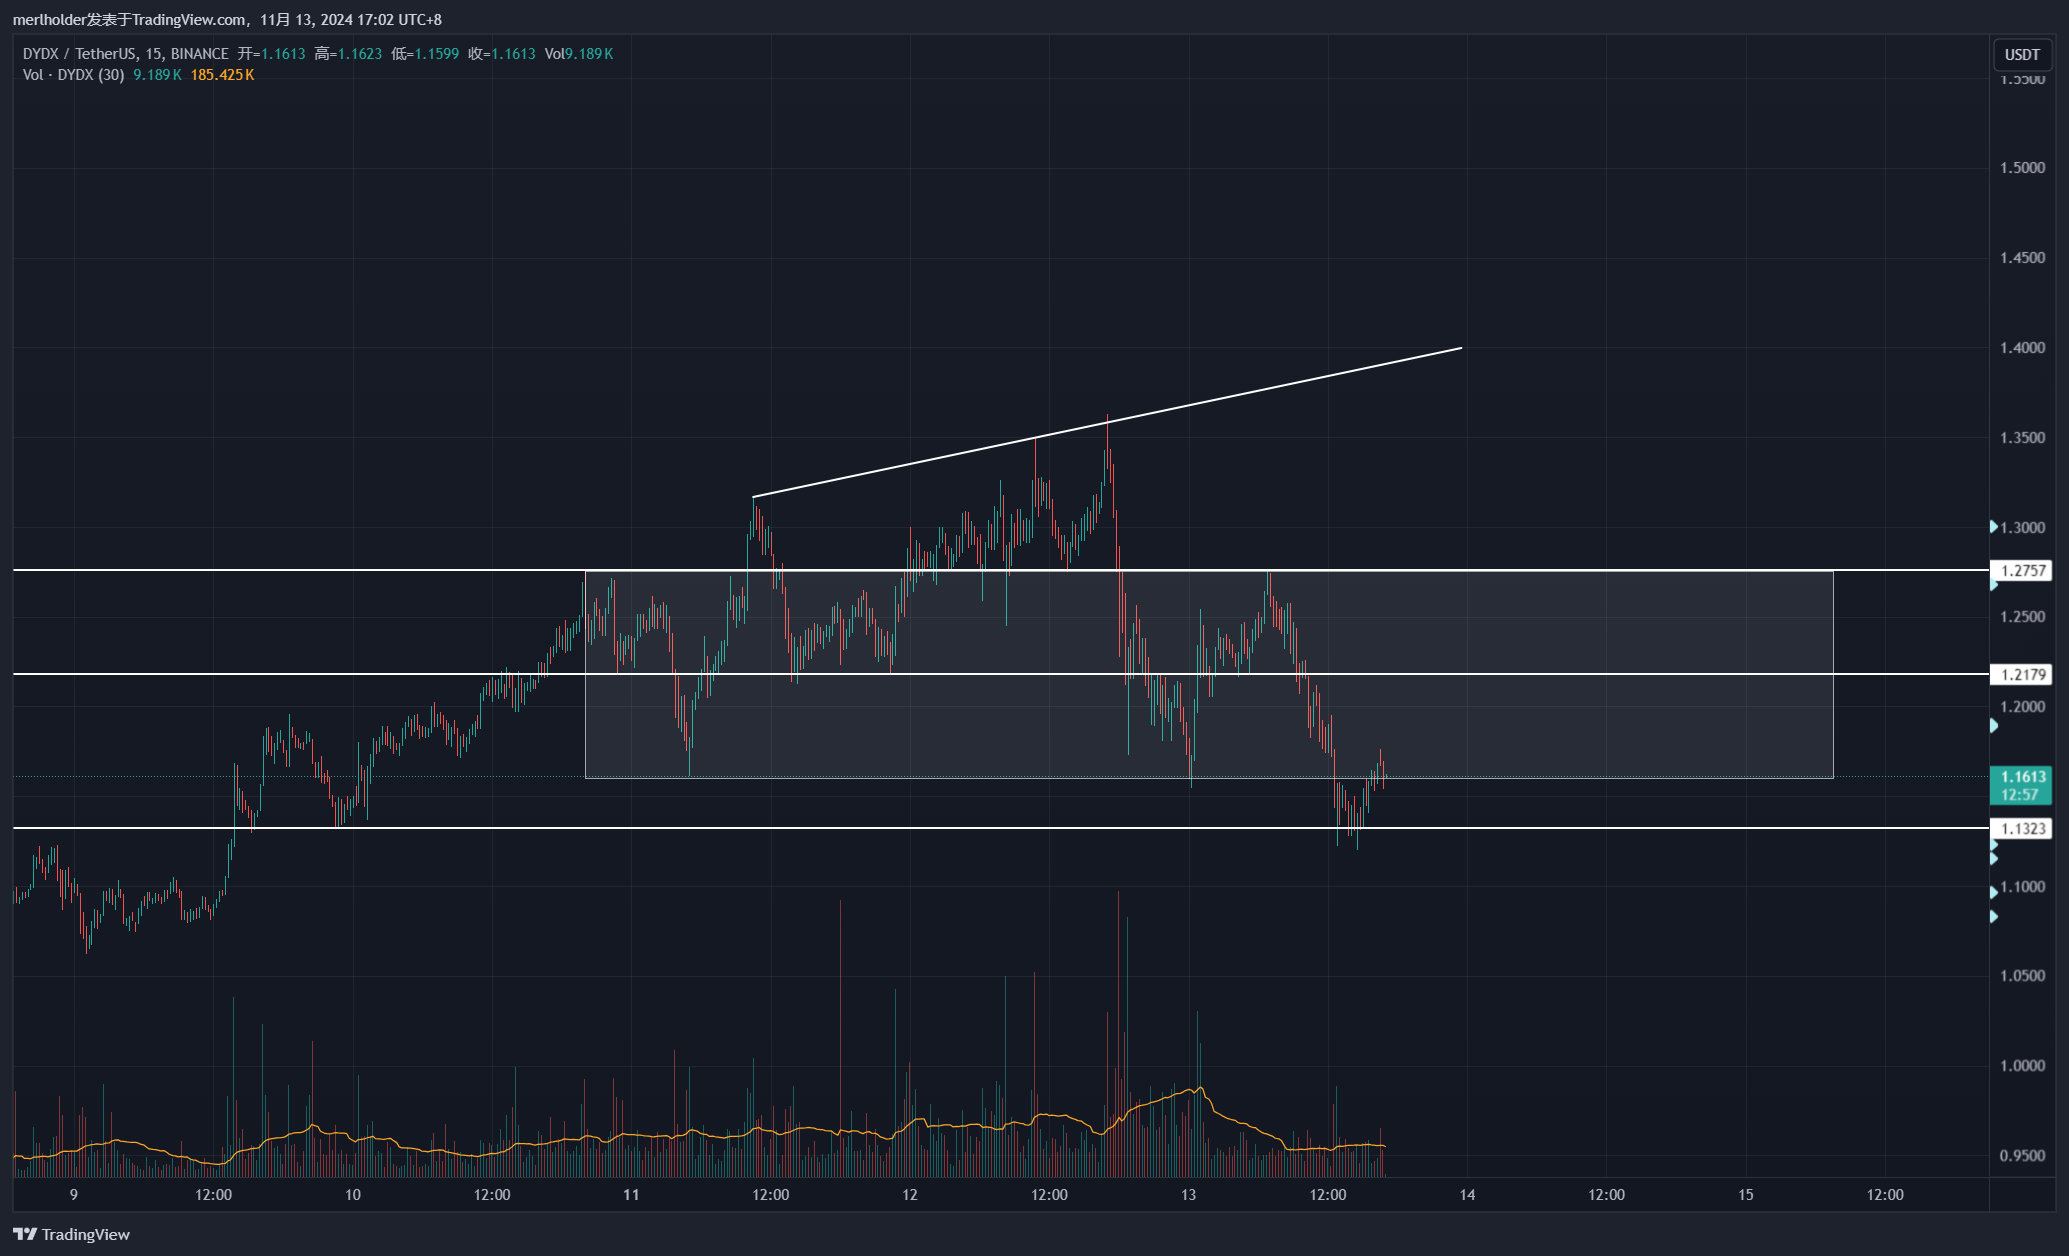Select the 1.1323 horizontal line price label
Screen dimensions: 2069x1256
[2022, 828]
